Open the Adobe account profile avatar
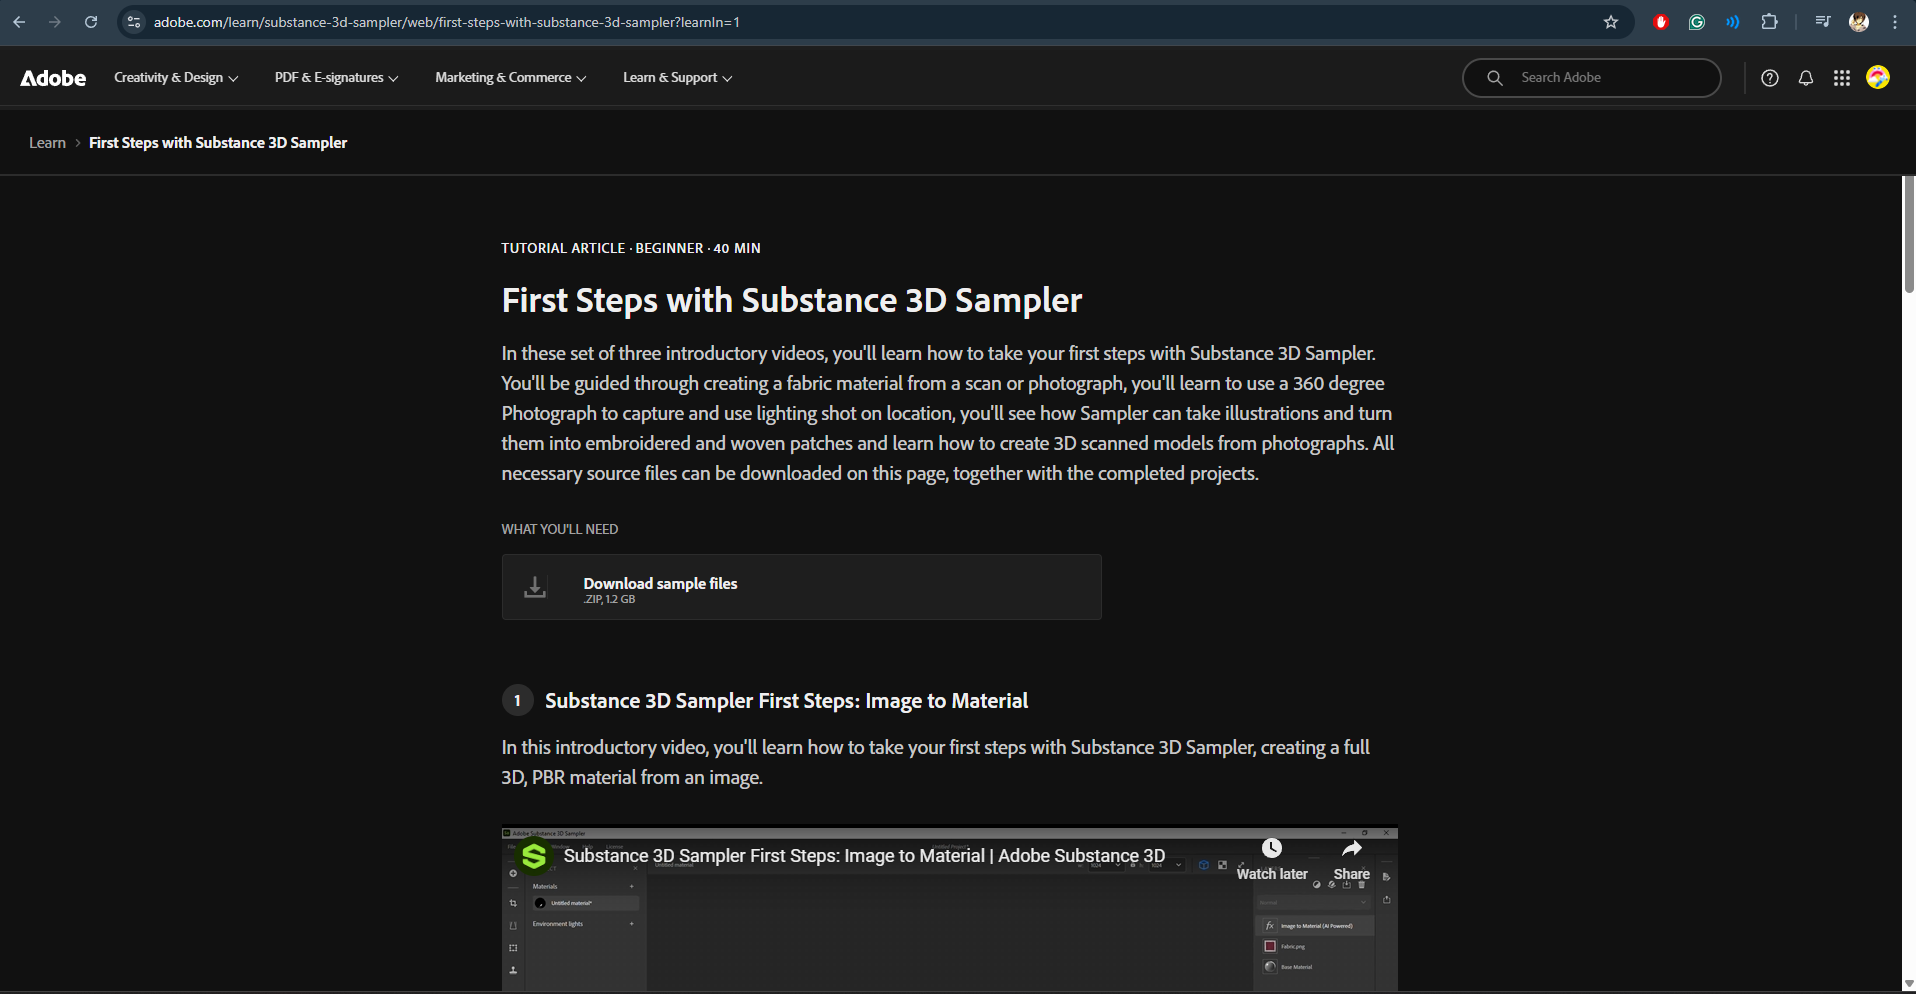The width and height of the screenshot is (1916, 994). 1877,78
